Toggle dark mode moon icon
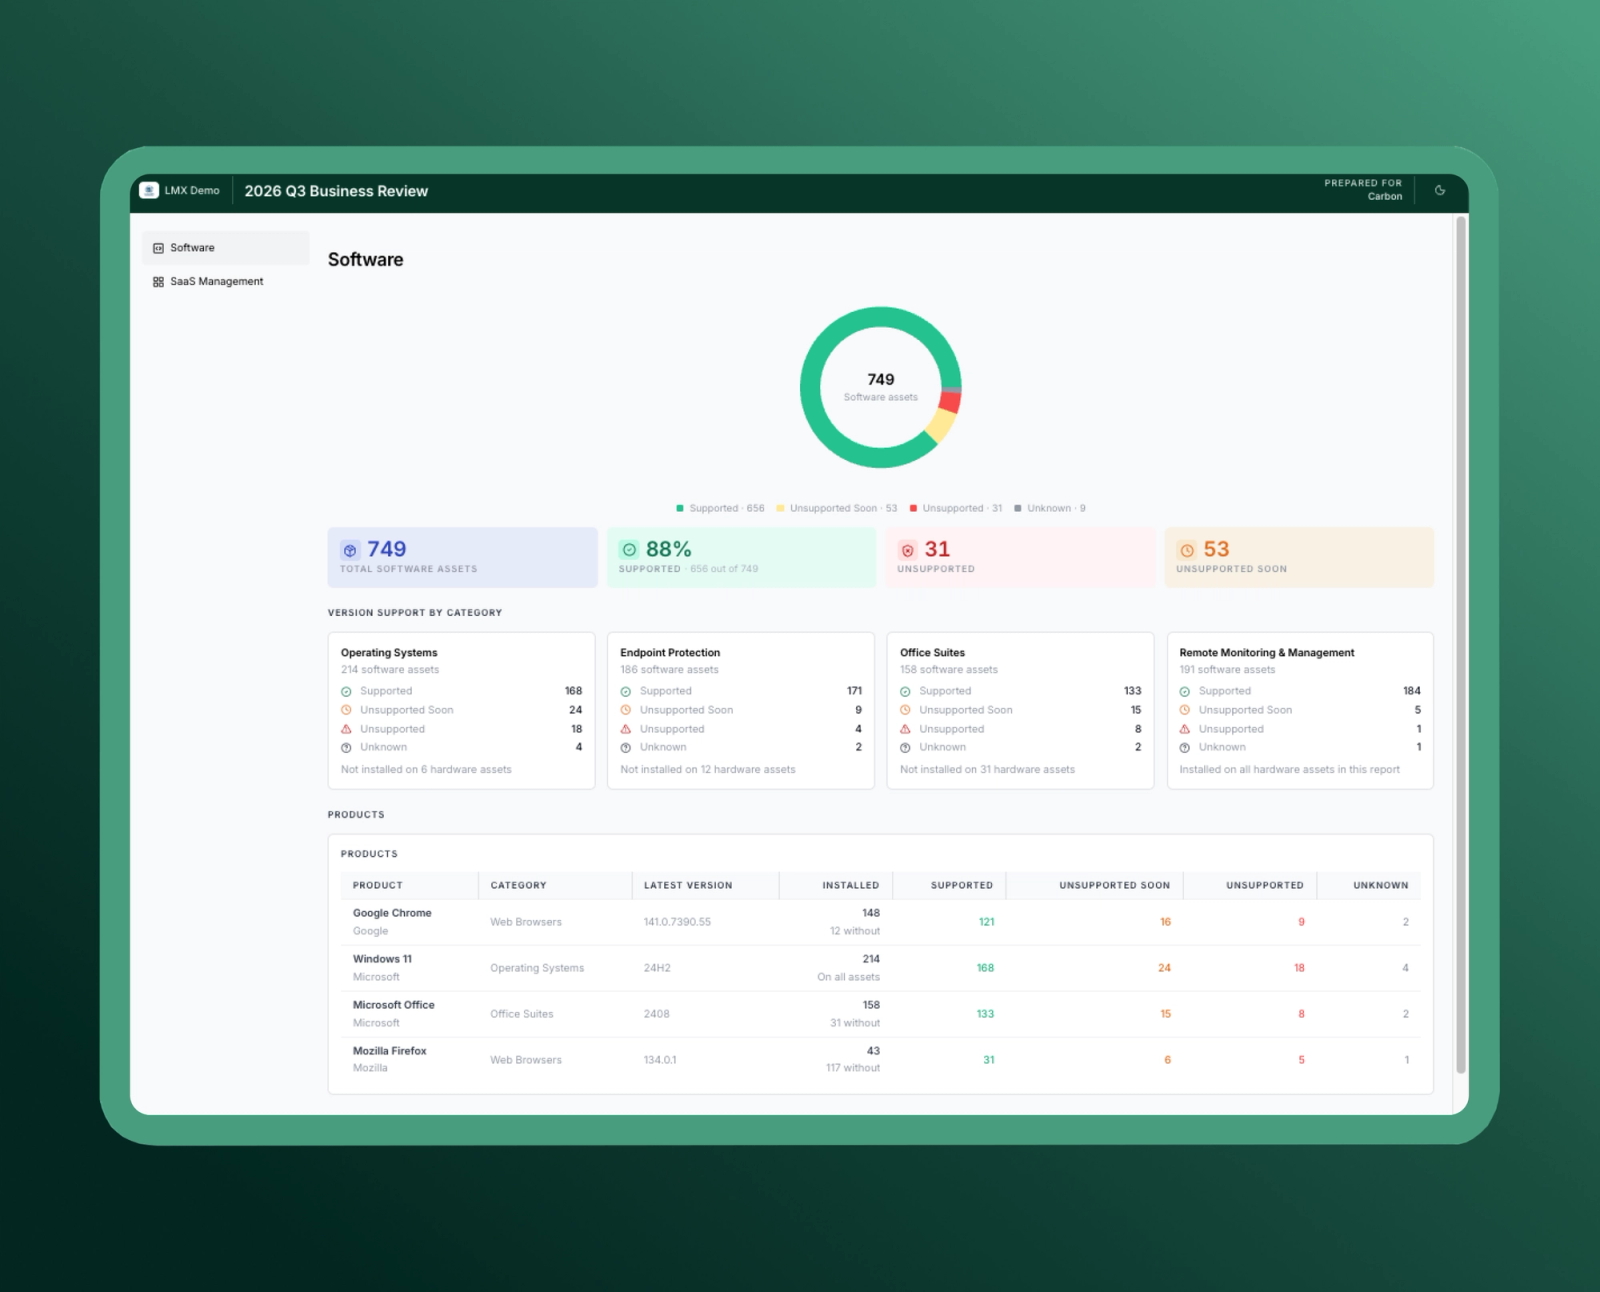This screenshot has height=1292, width=1600. point(1440,190)
